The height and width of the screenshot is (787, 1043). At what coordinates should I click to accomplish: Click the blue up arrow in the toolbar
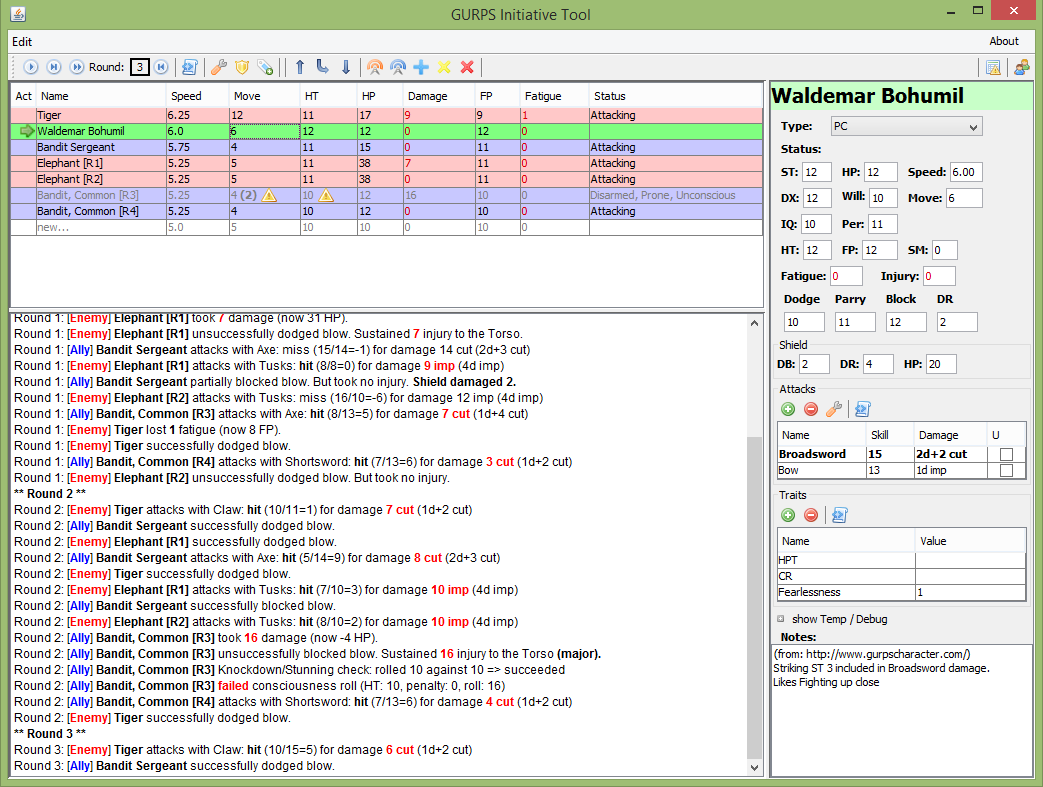[299, 67]
